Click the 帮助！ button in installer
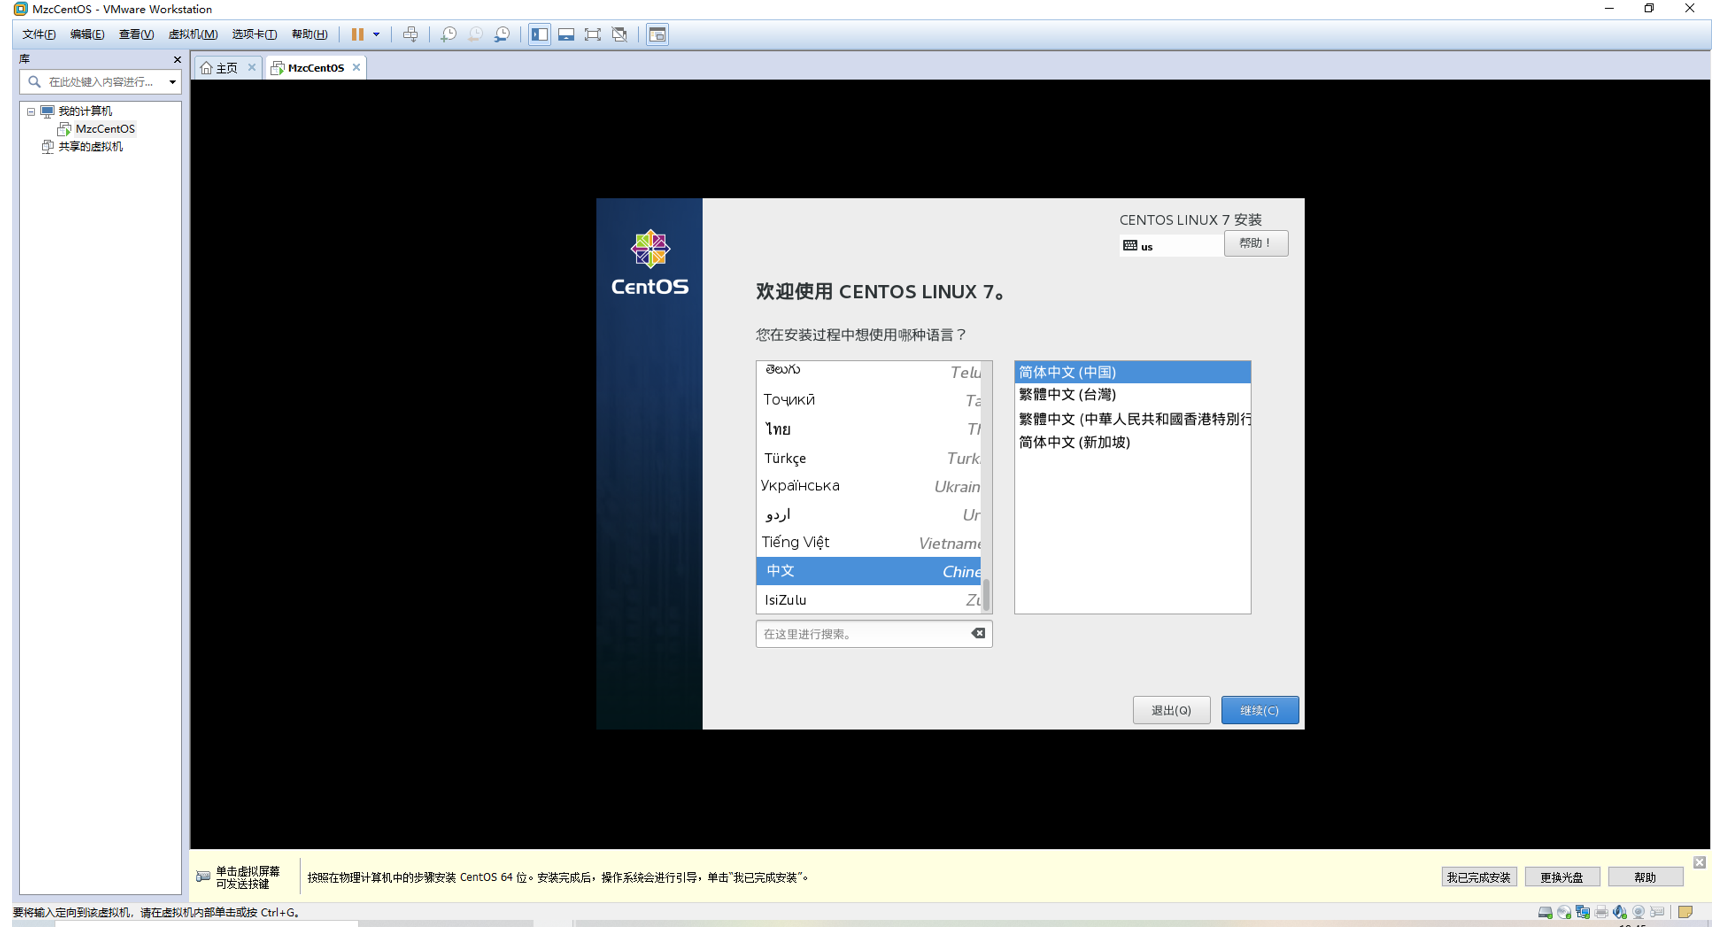The width and height of the screenshot is (1736, 934). click(1255, 244)
